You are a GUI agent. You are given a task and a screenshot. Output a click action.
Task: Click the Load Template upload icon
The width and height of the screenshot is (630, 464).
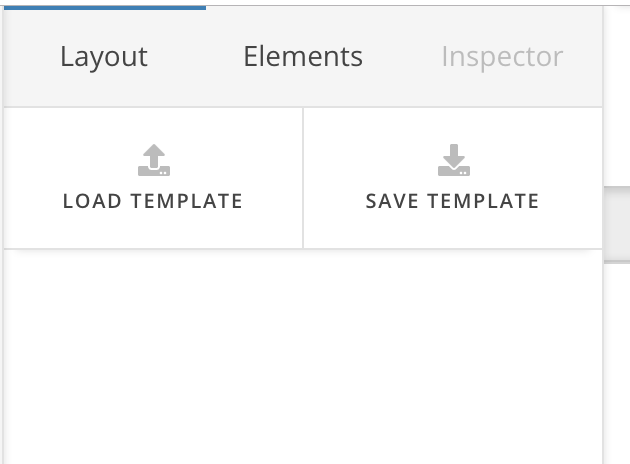coord(153,160)
